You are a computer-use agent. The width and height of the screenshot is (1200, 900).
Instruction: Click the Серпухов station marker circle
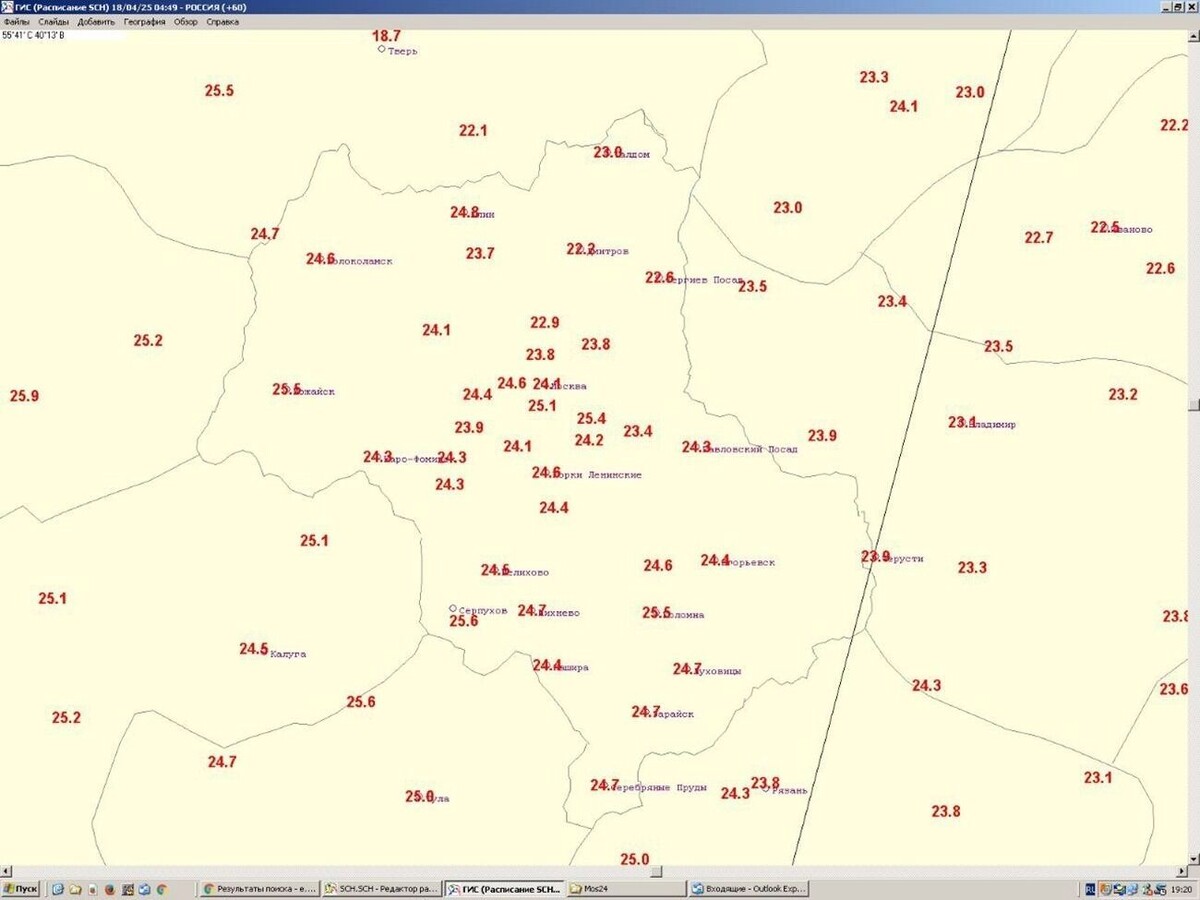click(x=452, y=608)
